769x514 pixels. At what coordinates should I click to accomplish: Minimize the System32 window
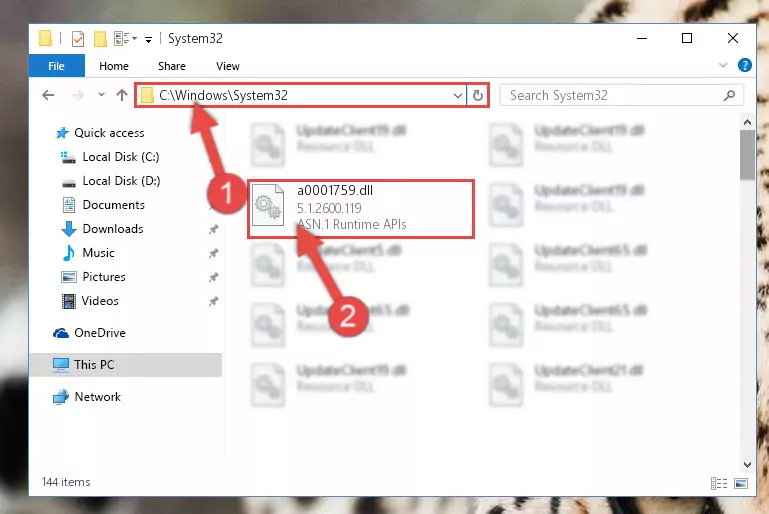coord(642,38)
